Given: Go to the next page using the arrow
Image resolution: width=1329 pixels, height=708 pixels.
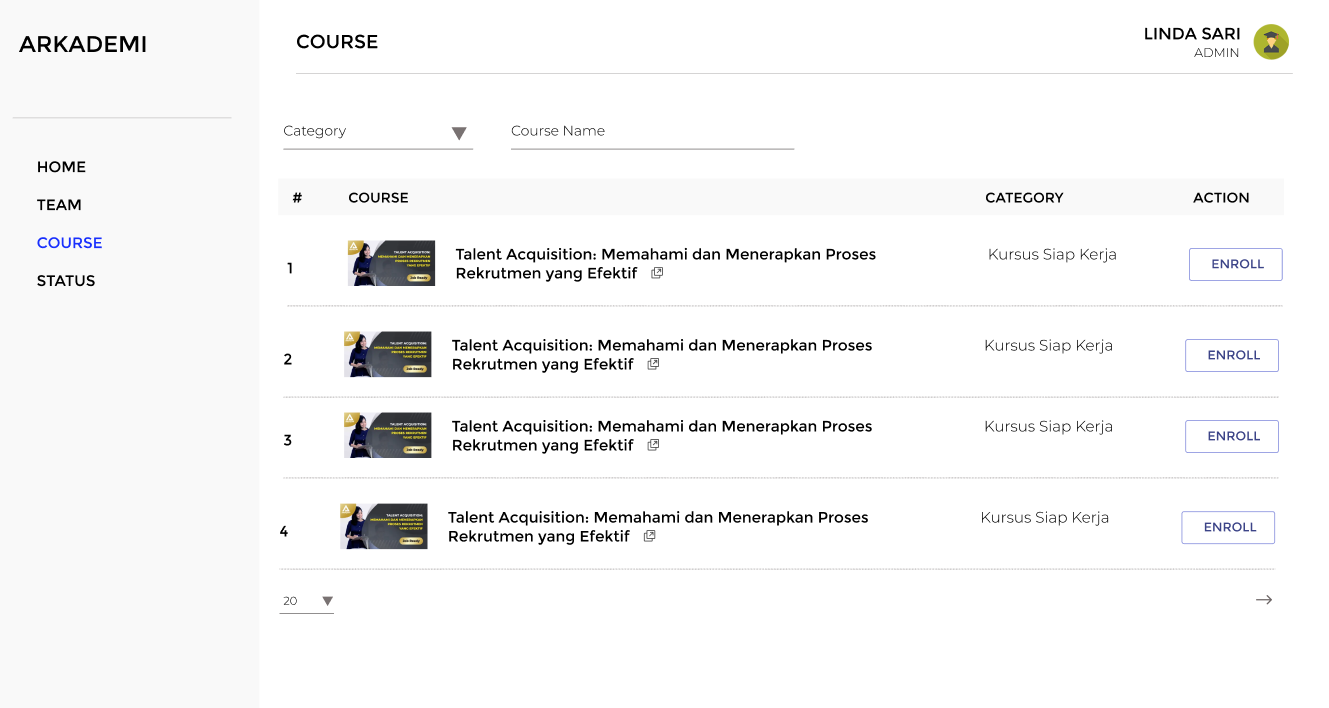Looking at the screenshot, I should click(x=1264, y=599).
